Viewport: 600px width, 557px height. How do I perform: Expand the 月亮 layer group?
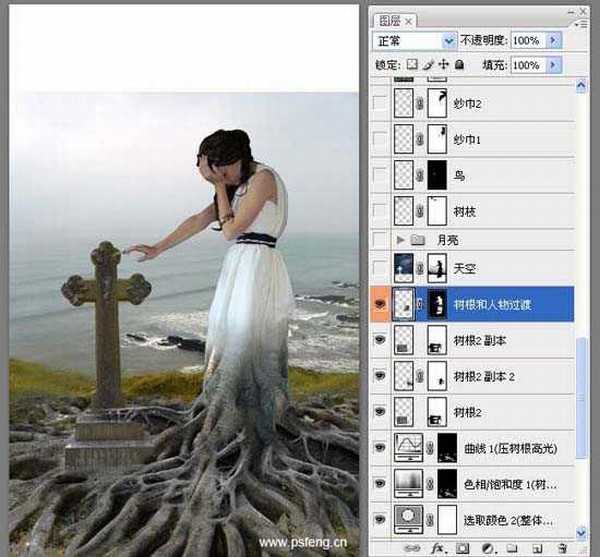[402, 240]
